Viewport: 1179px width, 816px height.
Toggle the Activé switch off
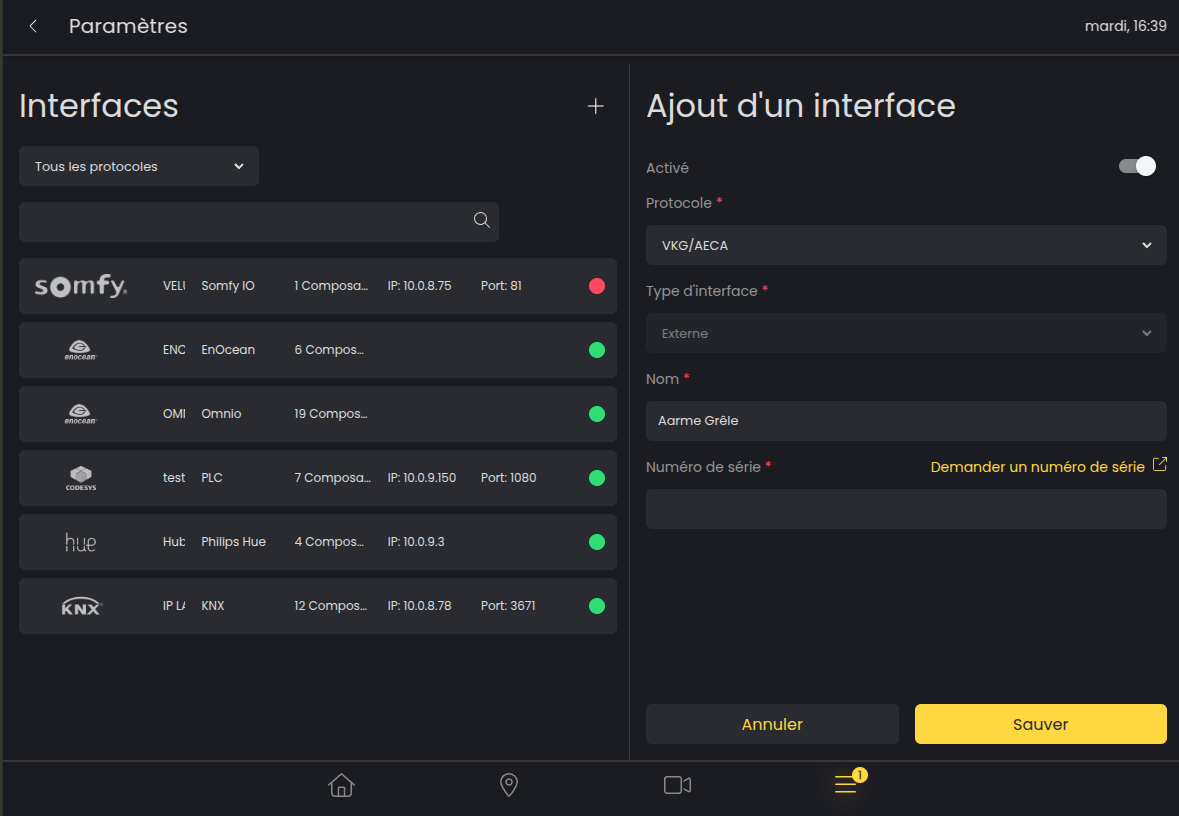click(1137, 167)
